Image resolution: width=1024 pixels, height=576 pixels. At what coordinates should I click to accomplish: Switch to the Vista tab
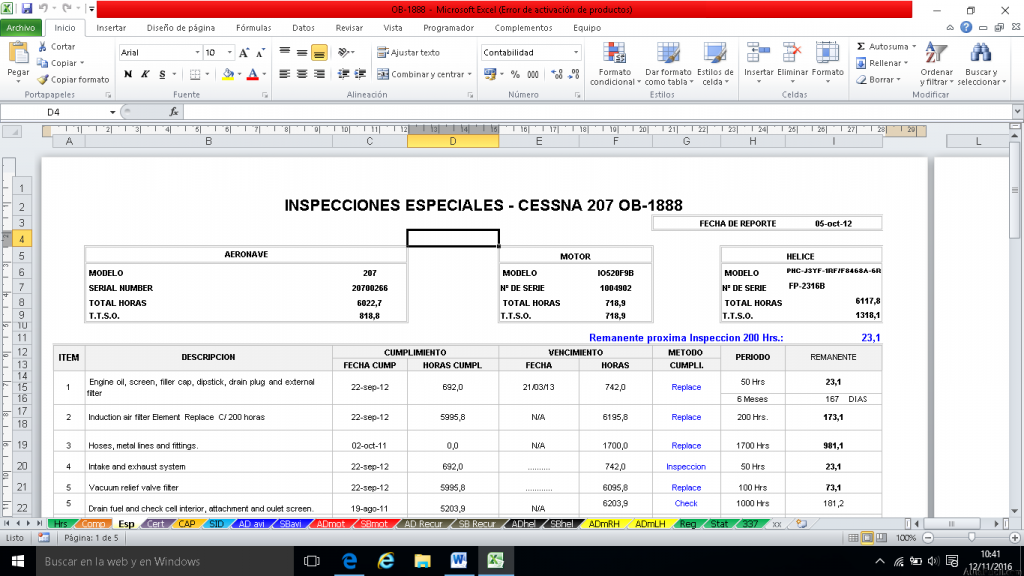click(x=392, y=28)
